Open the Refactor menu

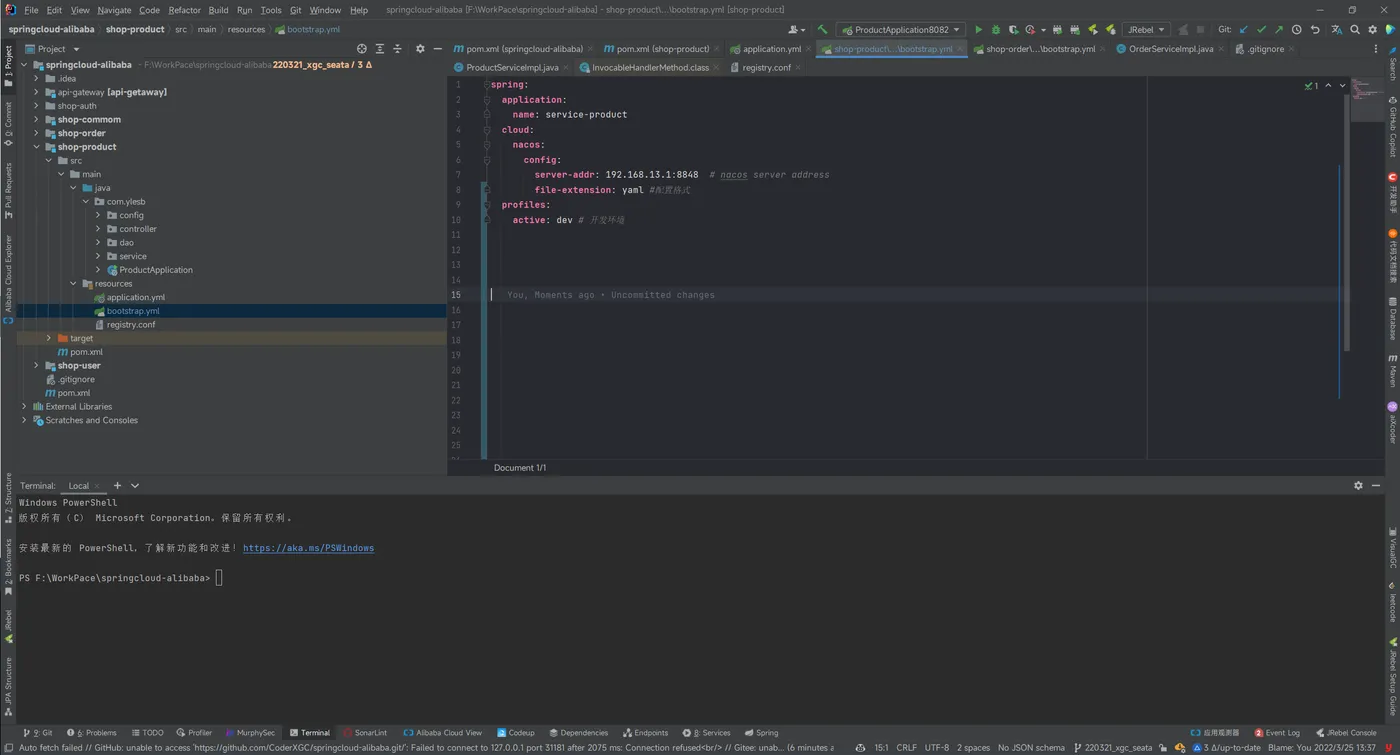184,10
